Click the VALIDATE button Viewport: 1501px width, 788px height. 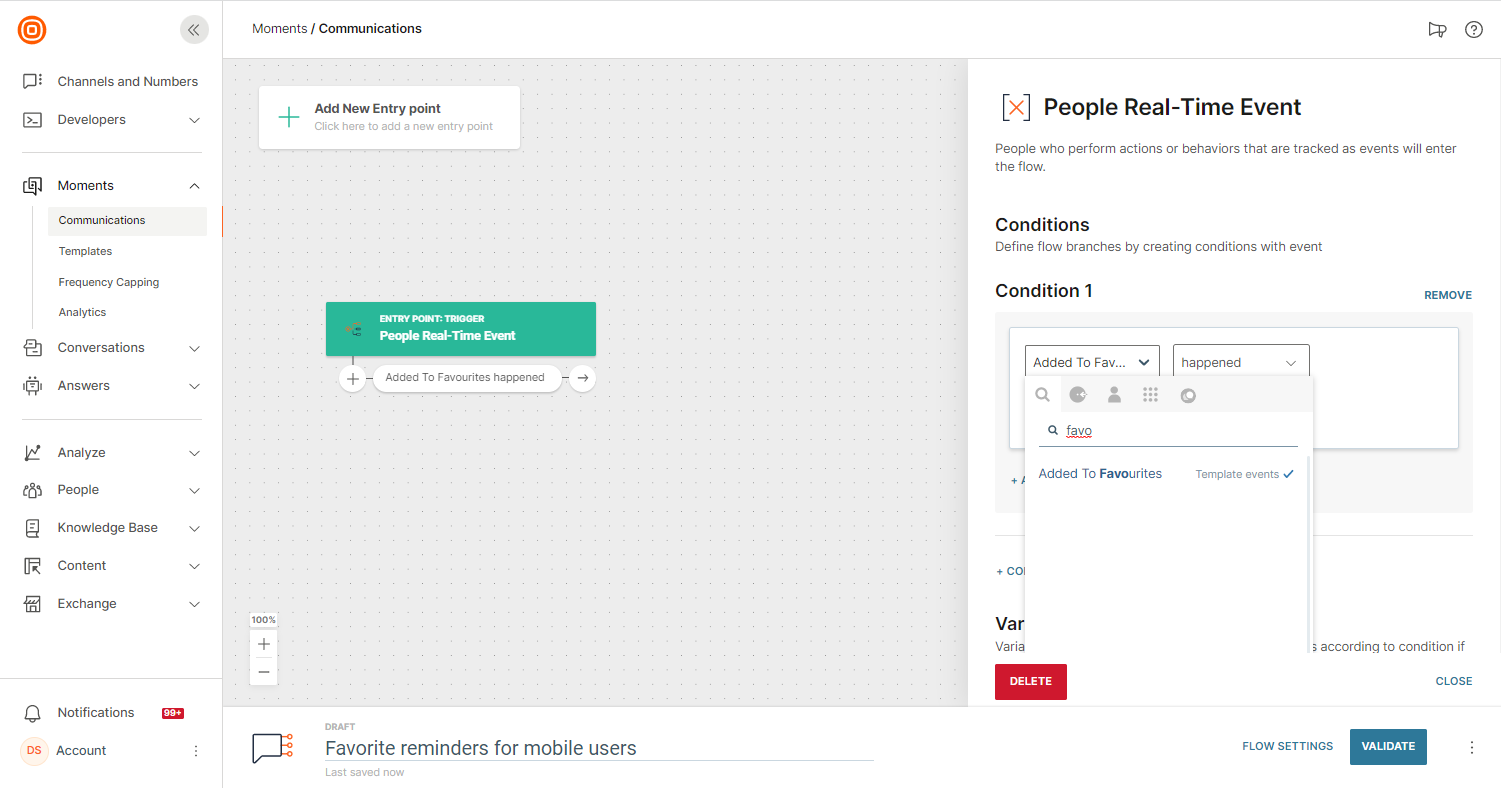click(x=1387, y=747)
